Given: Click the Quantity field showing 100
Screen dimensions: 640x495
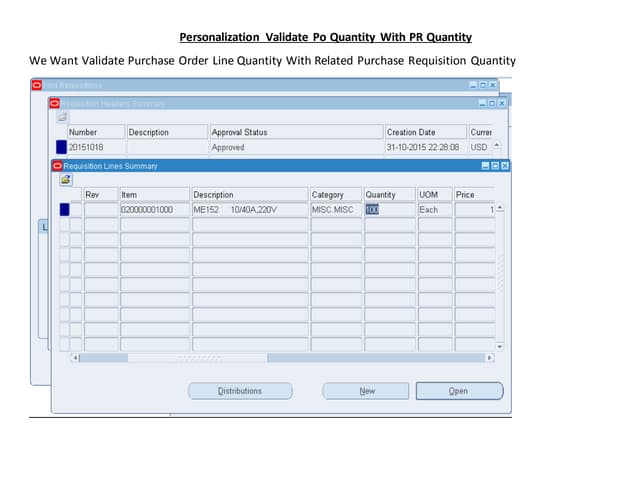Looking at the screenshot, I should pos(389,209).
